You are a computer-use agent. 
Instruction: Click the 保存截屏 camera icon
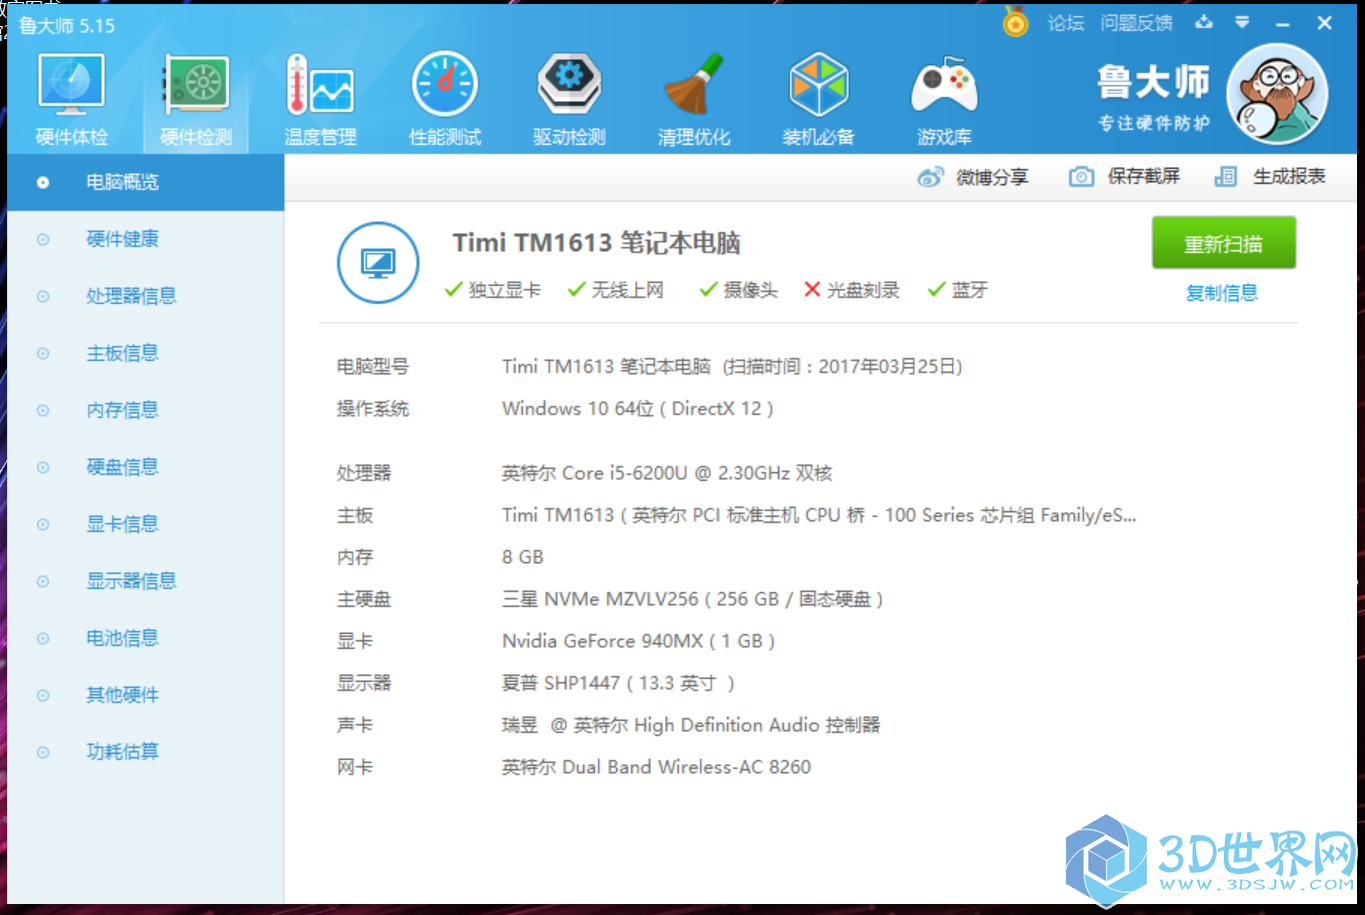(x=1081, y=177)
